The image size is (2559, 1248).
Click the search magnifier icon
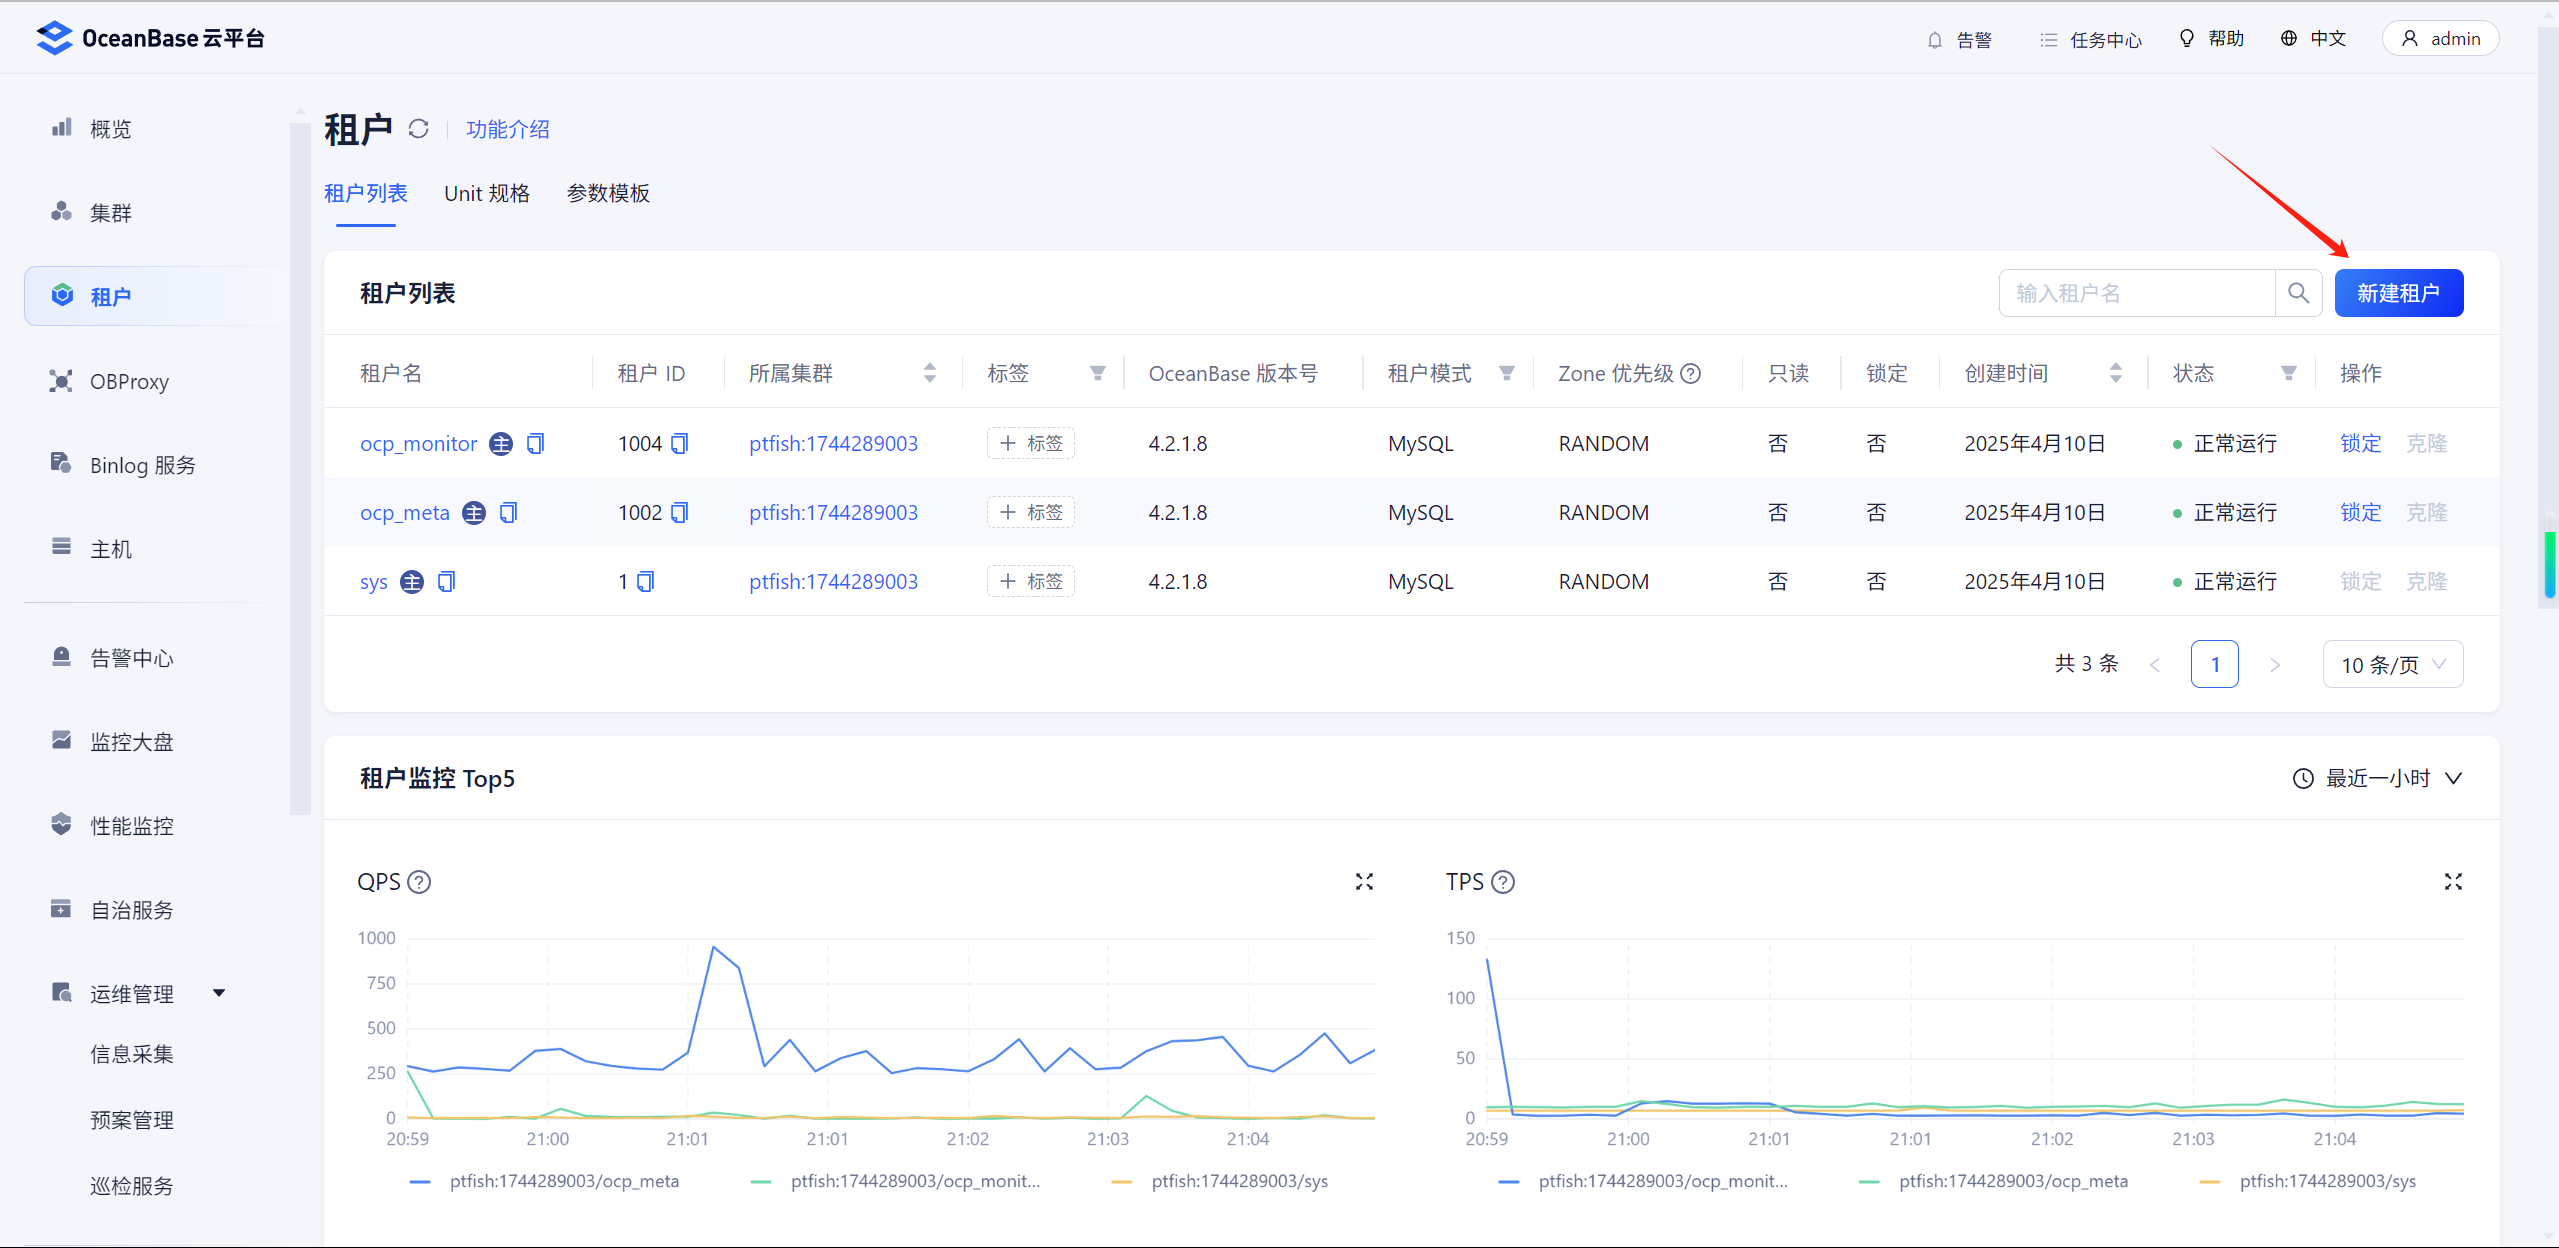click(2298, 293)
